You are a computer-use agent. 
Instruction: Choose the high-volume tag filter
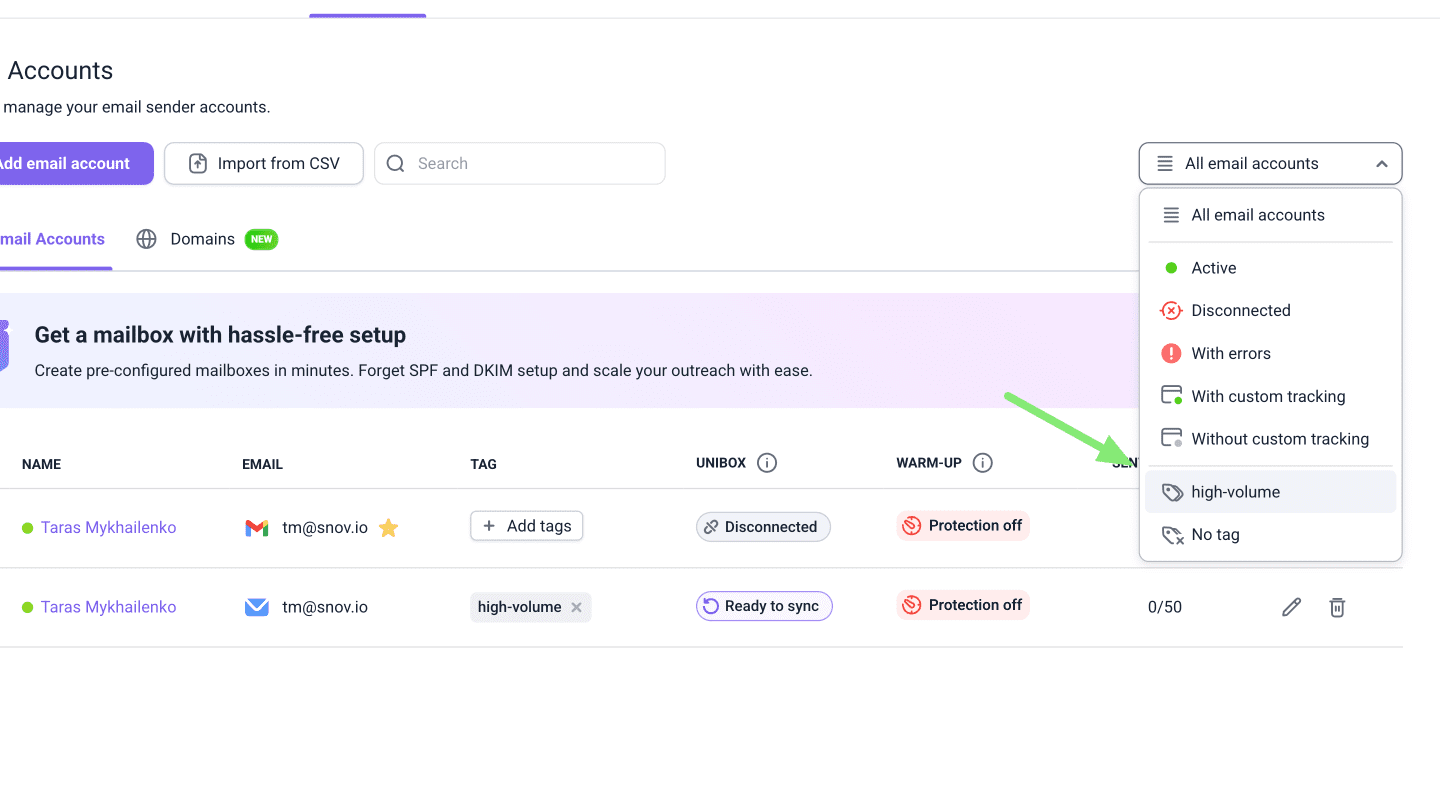tap(1235, 492)
